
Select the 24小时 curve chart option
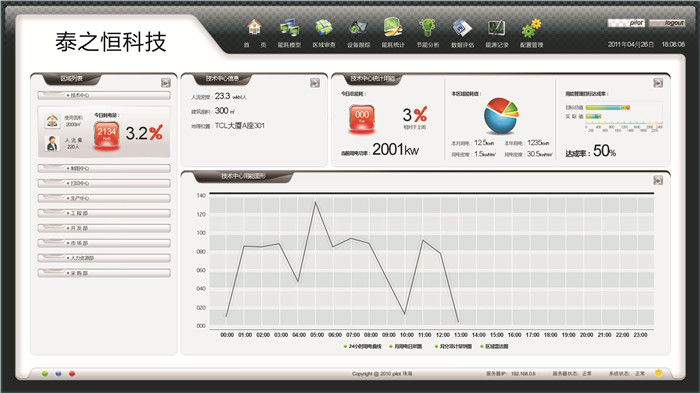coord(362,347)
